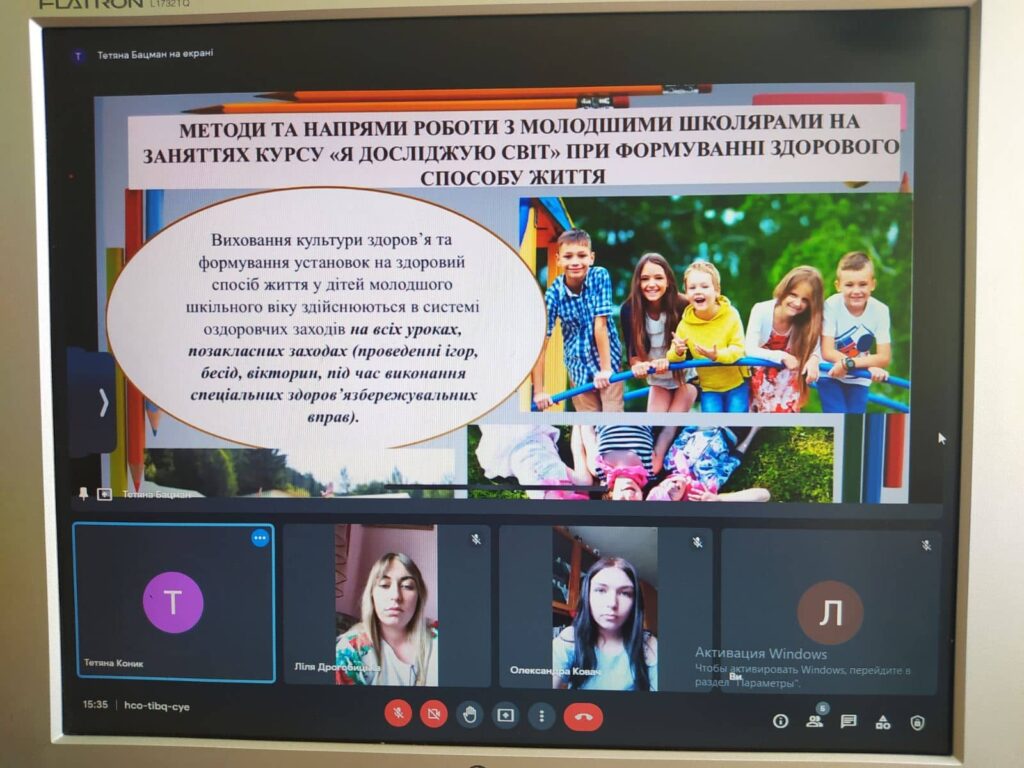Click Олександра Ковач name label
The height and width of the screenshot is (768, 1024).
(x=555, y=670)
